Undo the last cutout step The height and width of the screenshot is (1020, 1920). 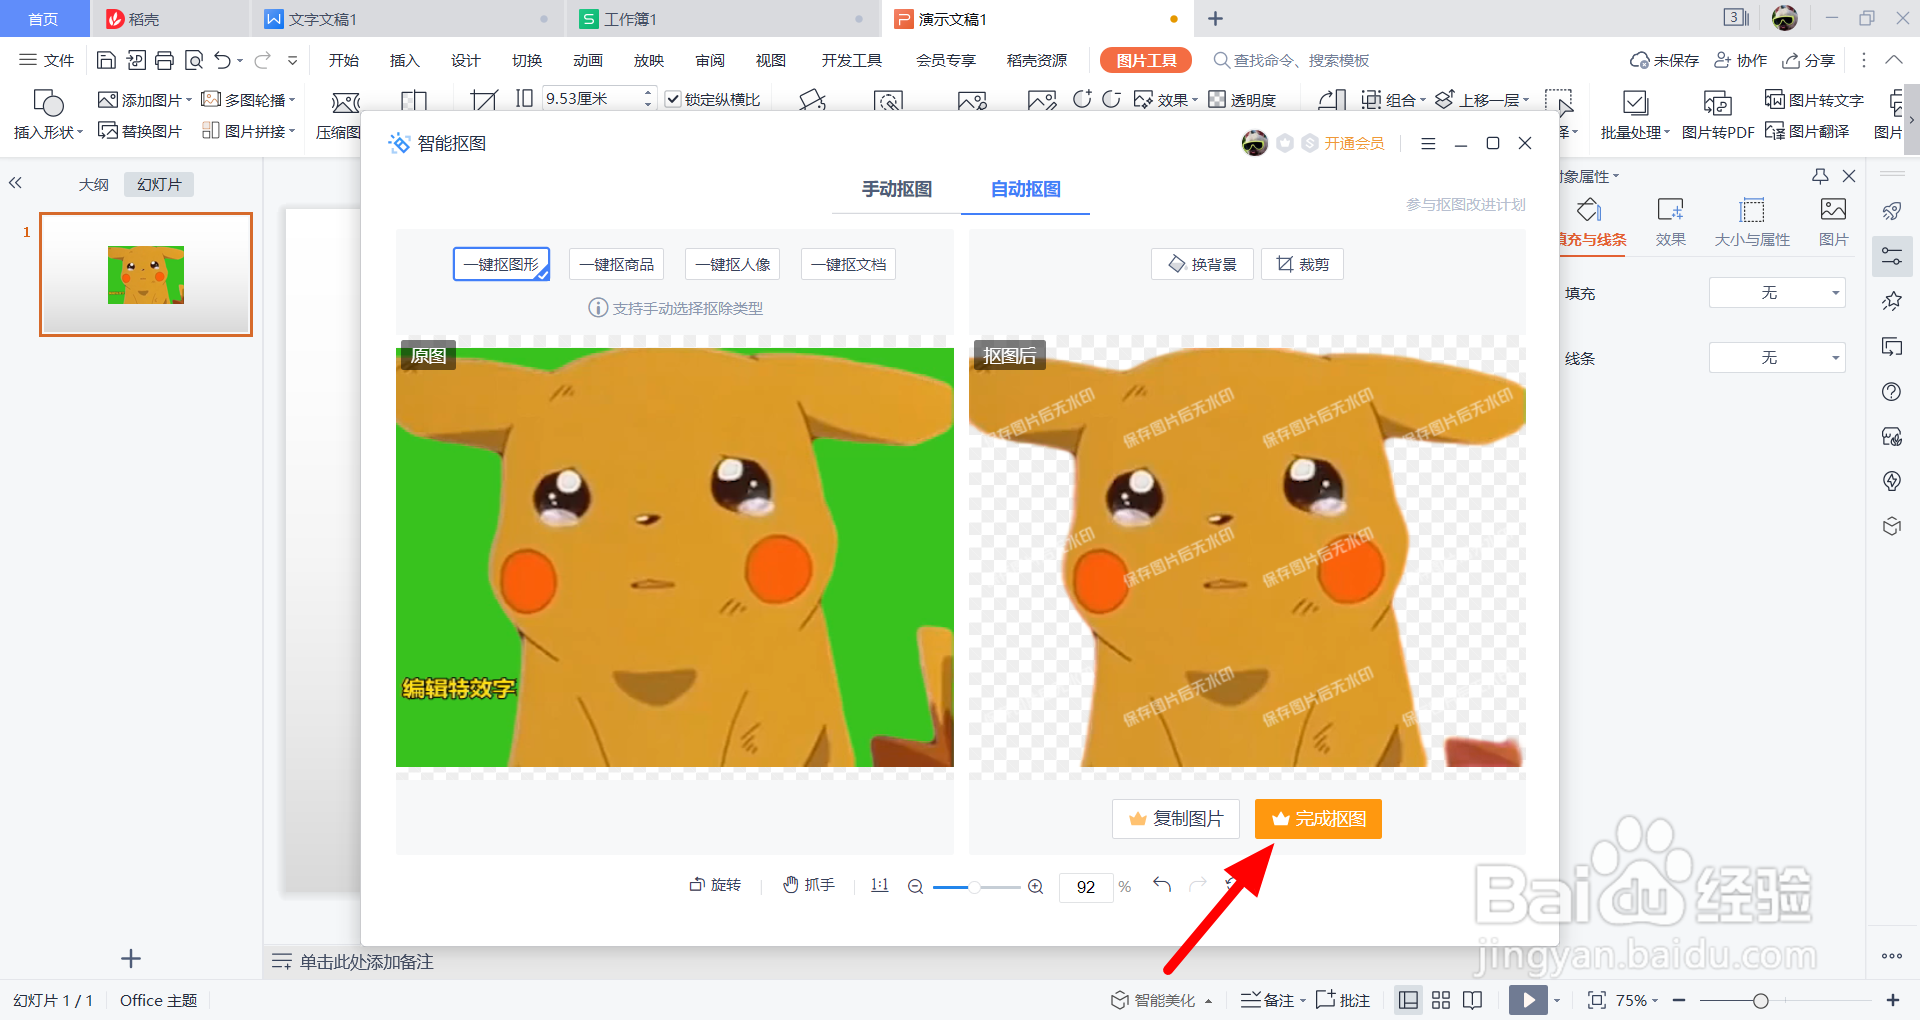(1162, 884)
